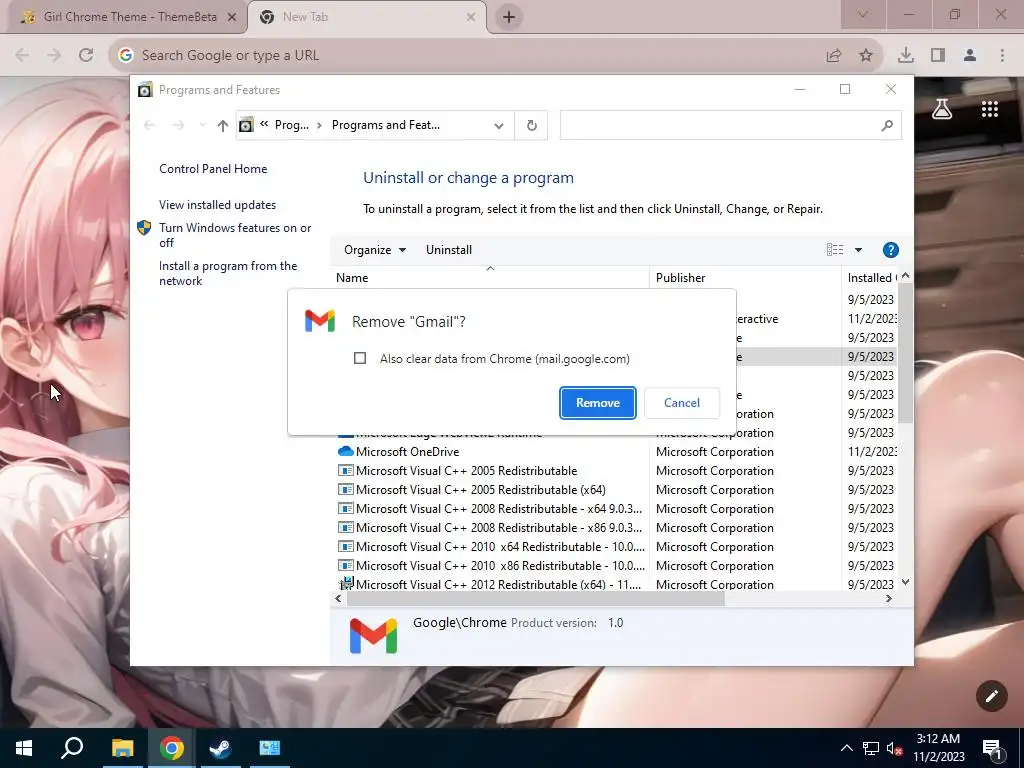Open the Organize dropdown menu
This screenshot has height=768, width=1024.
[375, 250]
